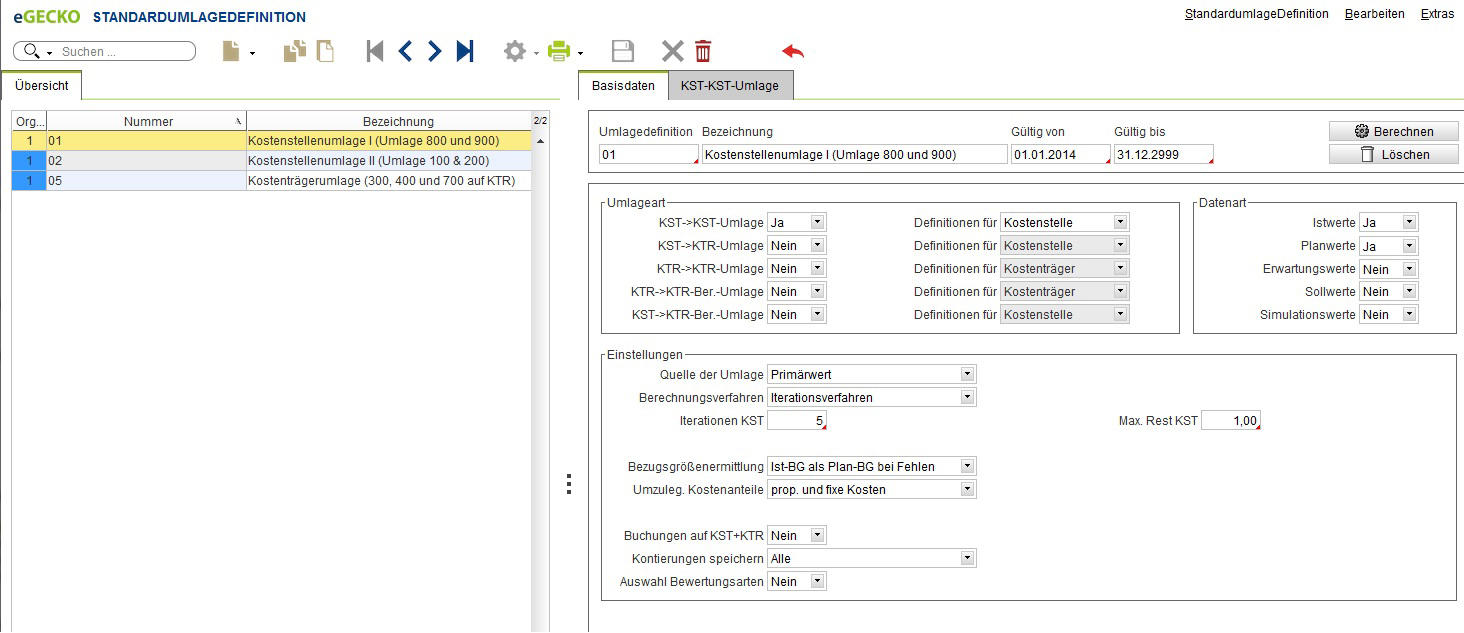Click the Gültig bis date field

click(1163, 155)
